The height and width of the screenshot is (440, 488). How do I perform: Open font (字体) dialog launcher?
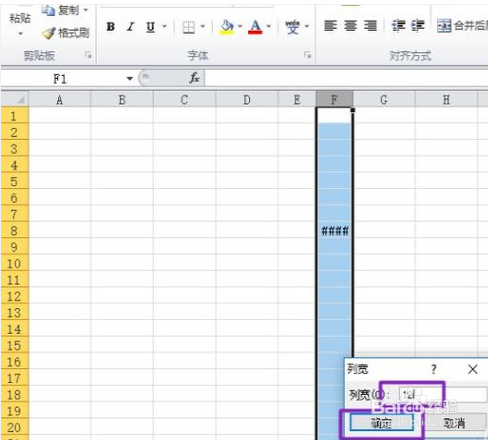(307, 55)
